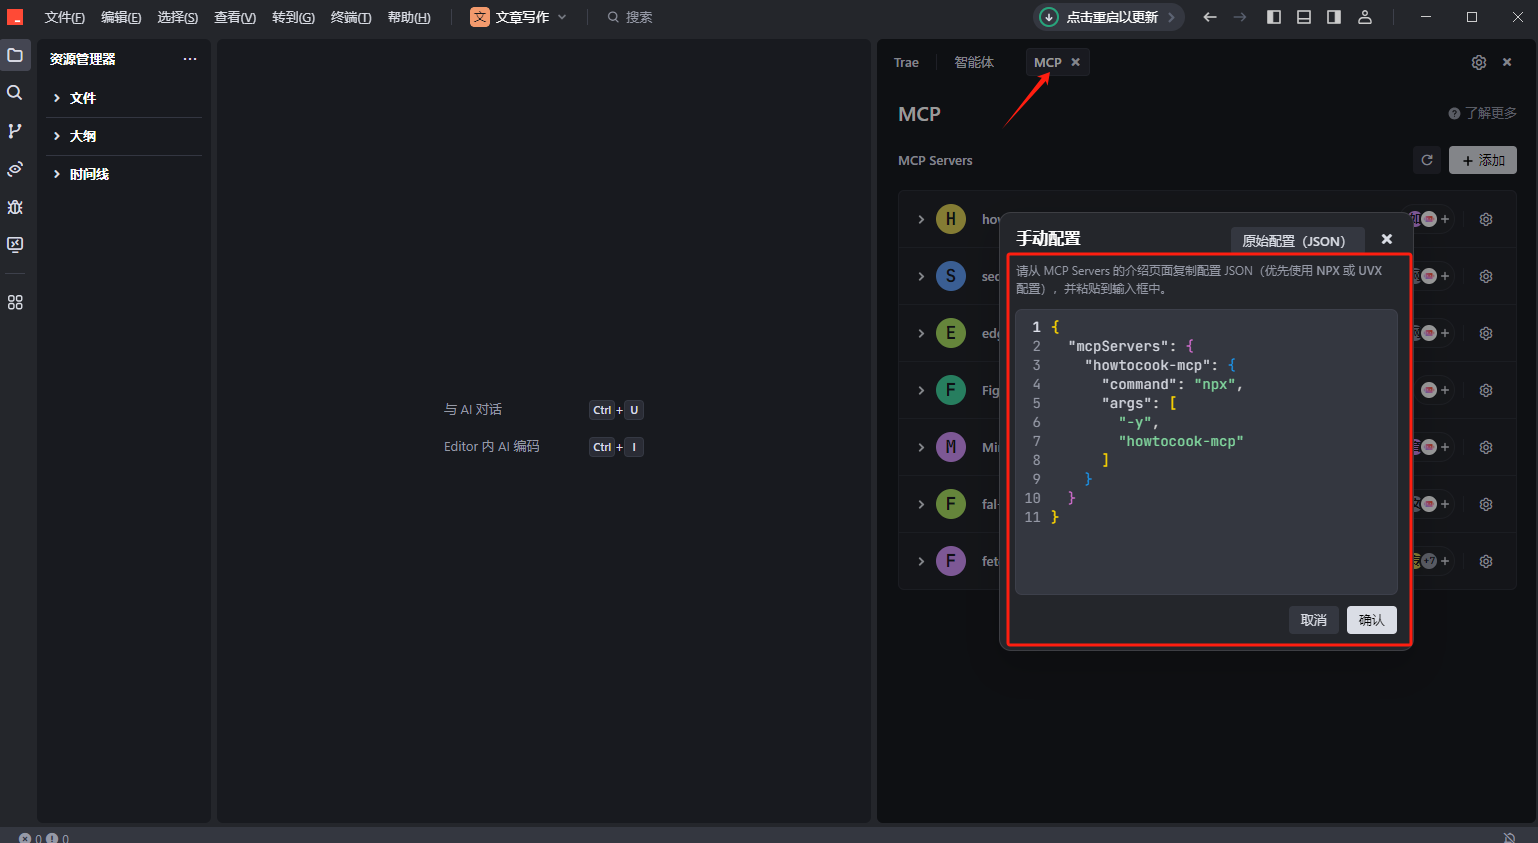The width and height of the screenshot is (1538, 843).
Task: Toggle the right side panel layout button
Action: click(x=1334, y=17)
